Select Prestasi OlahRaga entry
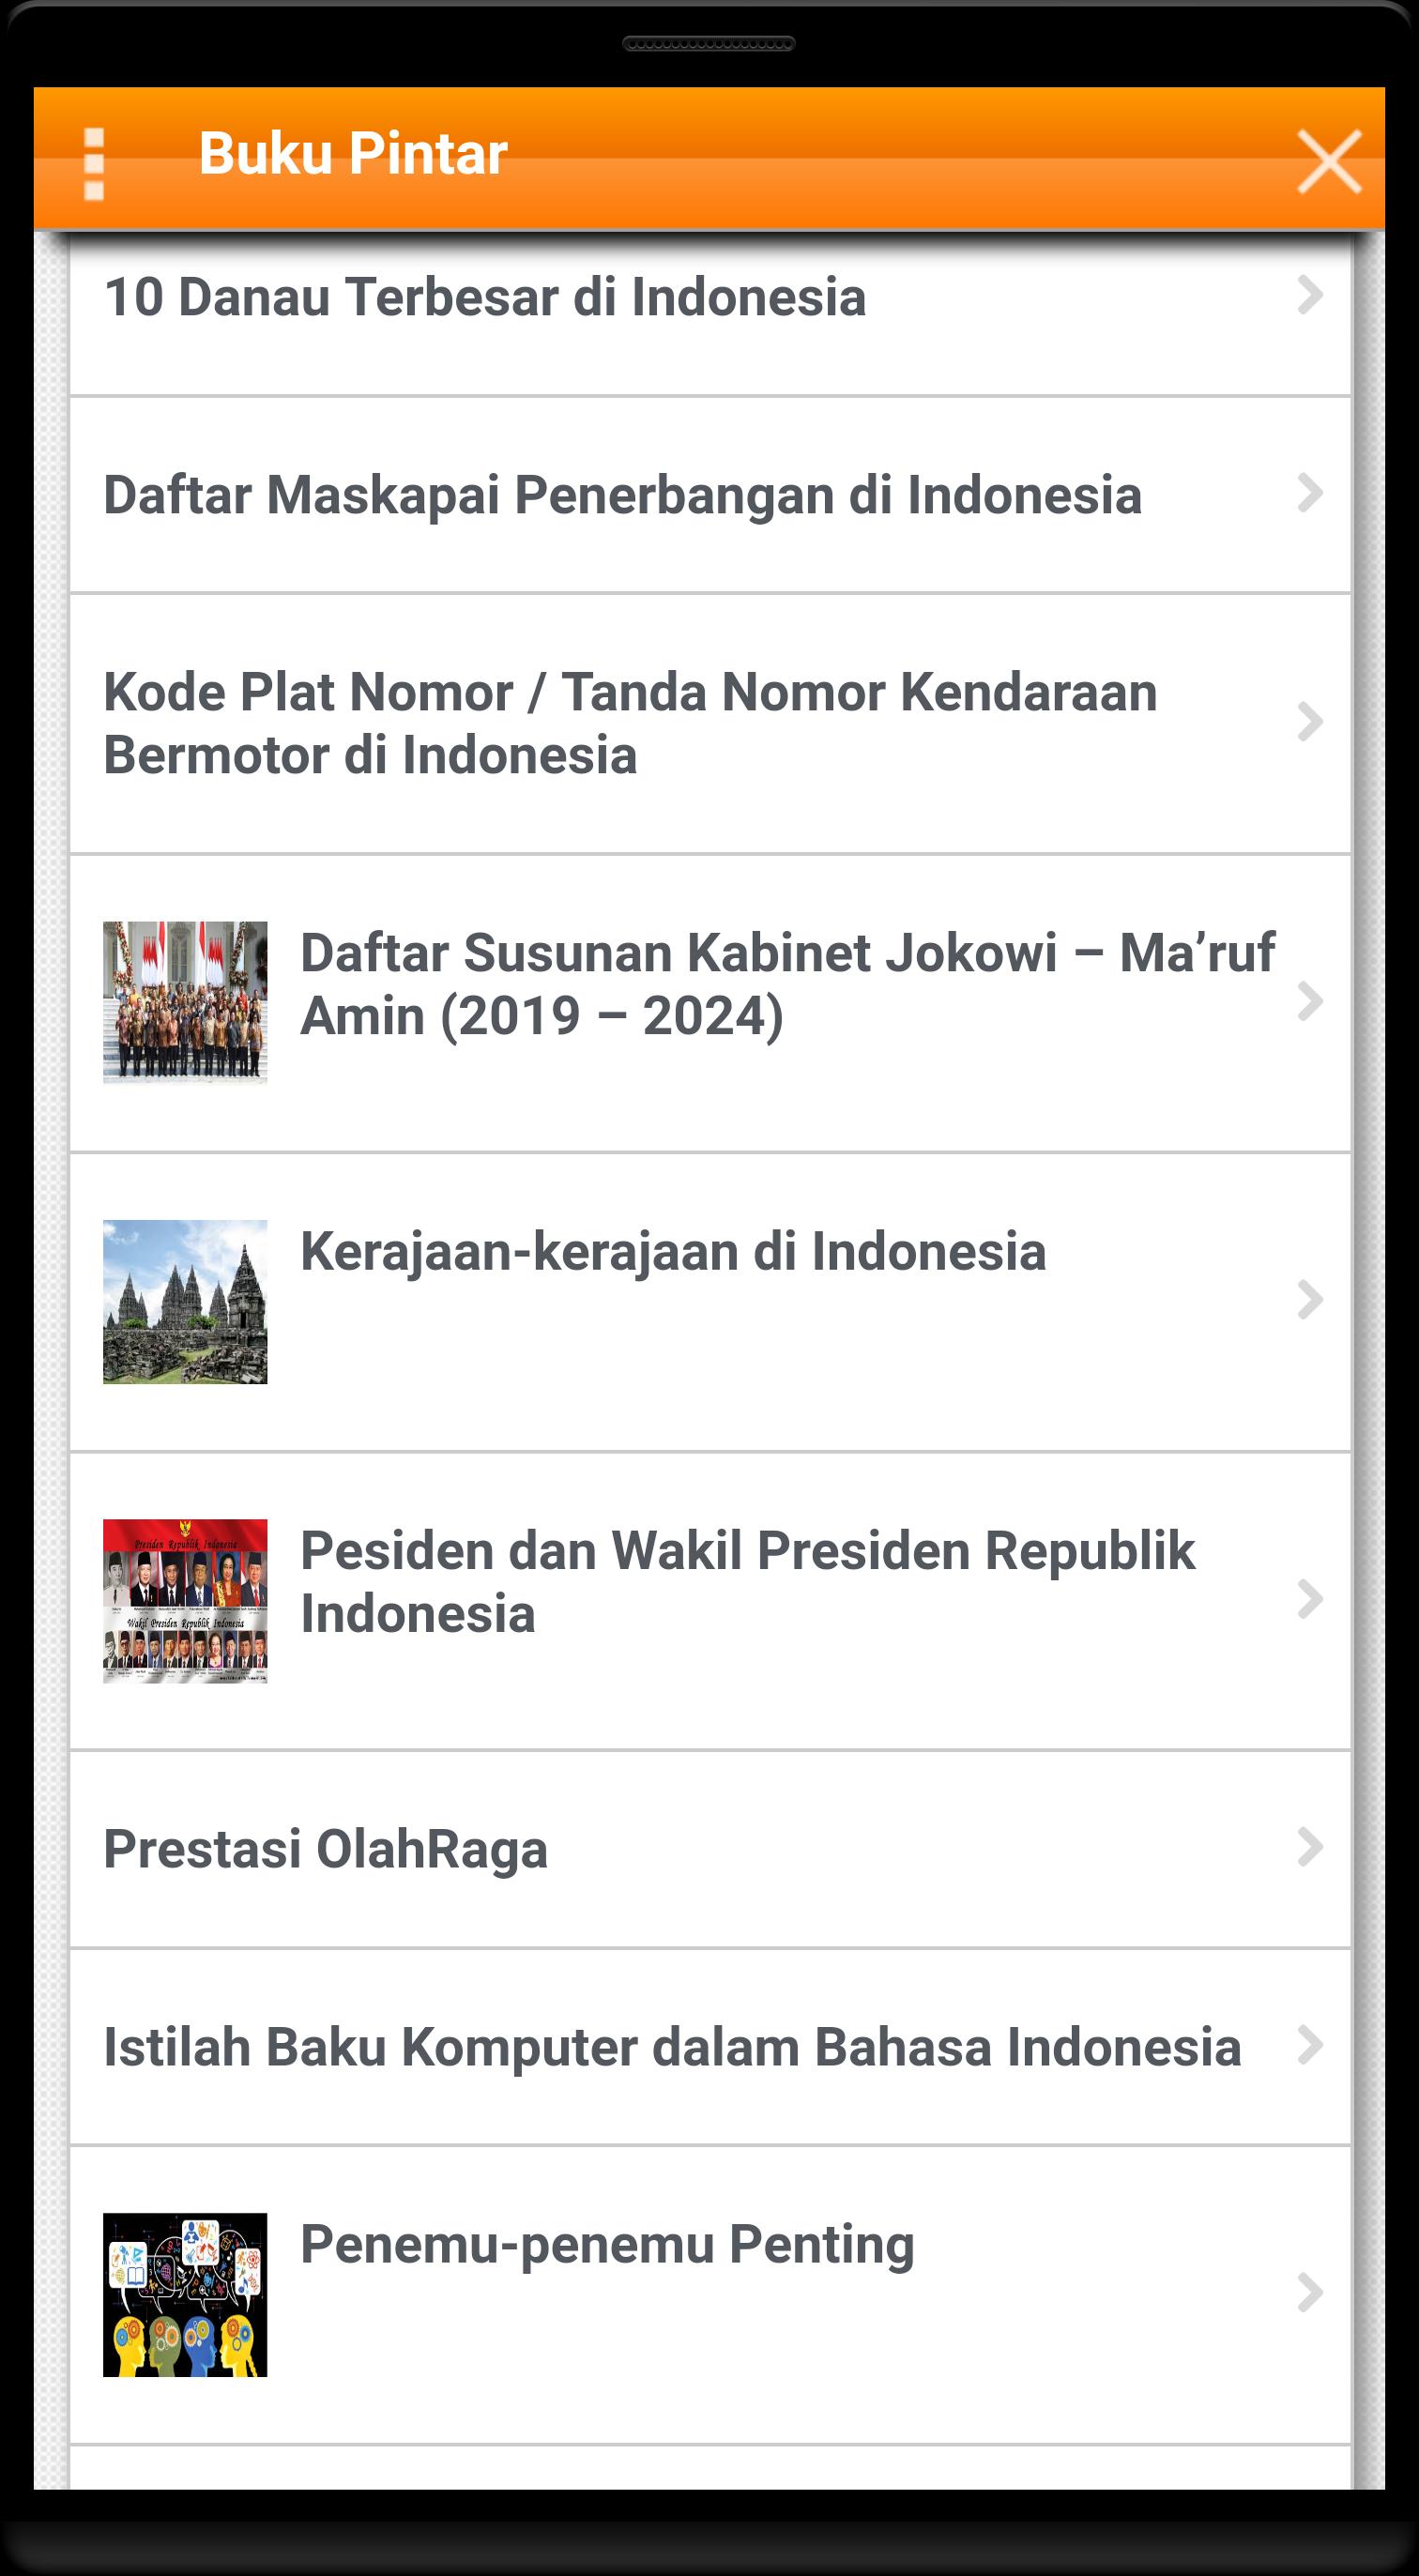 click(325, 1848)
